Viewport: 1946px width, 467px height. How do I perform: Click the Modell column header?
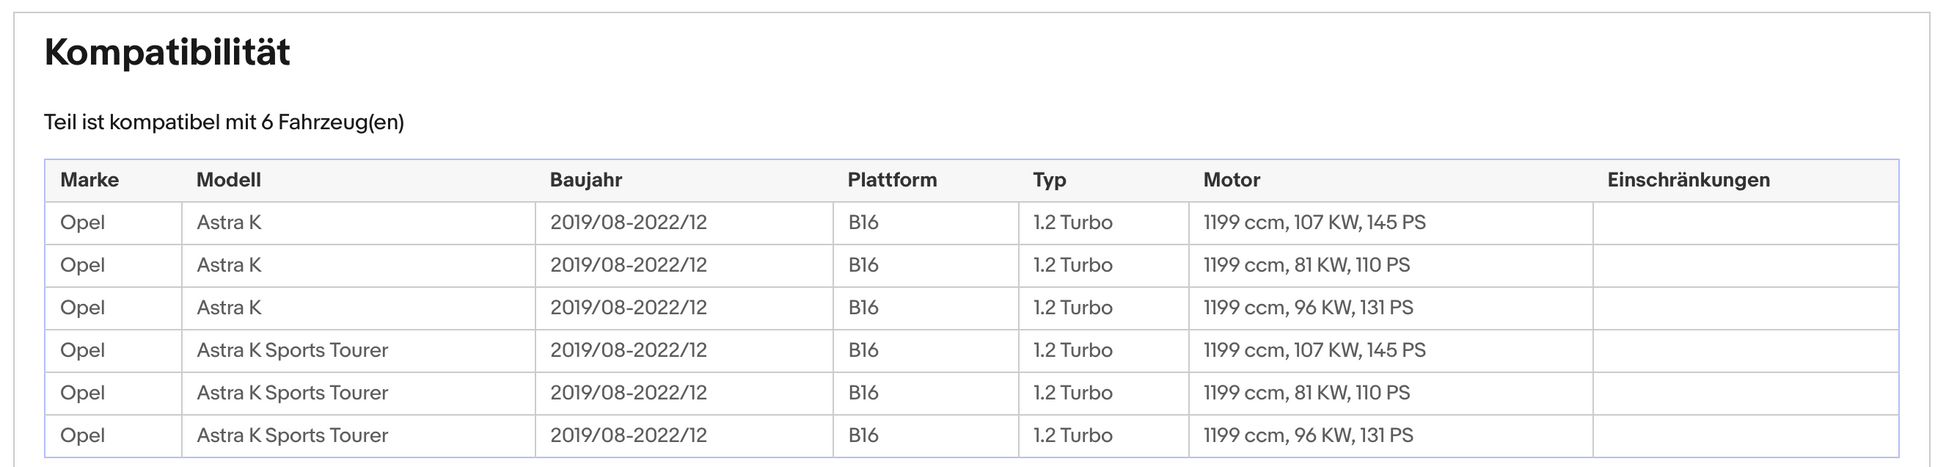coord(228,180)
